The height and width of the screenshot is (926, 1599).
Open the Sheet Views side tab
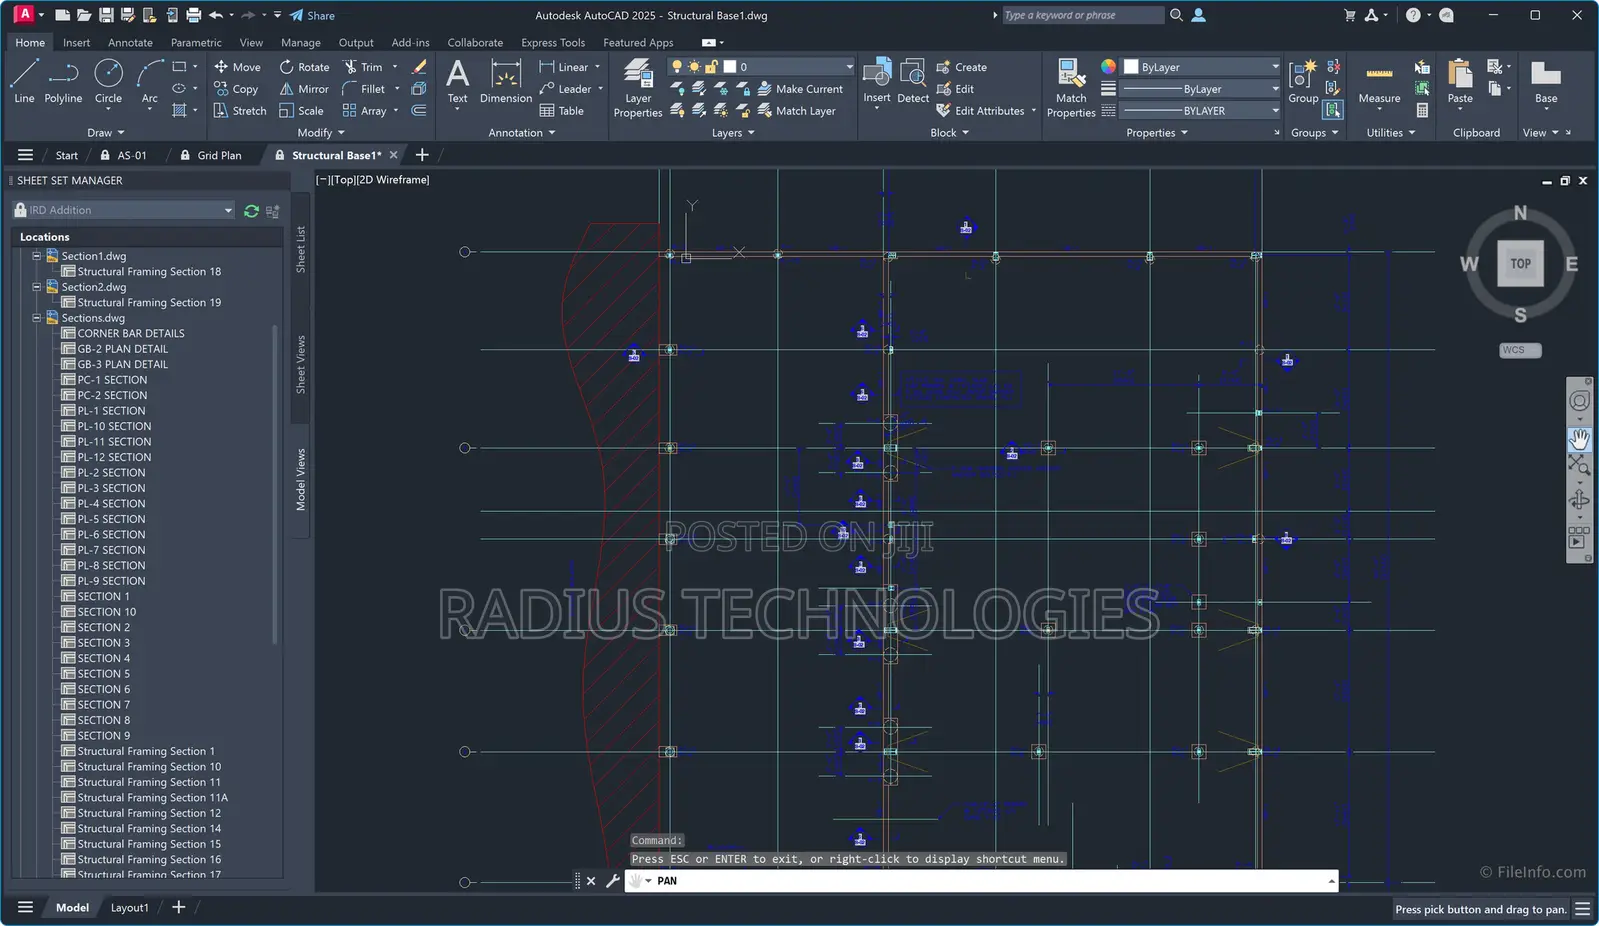[301, 364]
